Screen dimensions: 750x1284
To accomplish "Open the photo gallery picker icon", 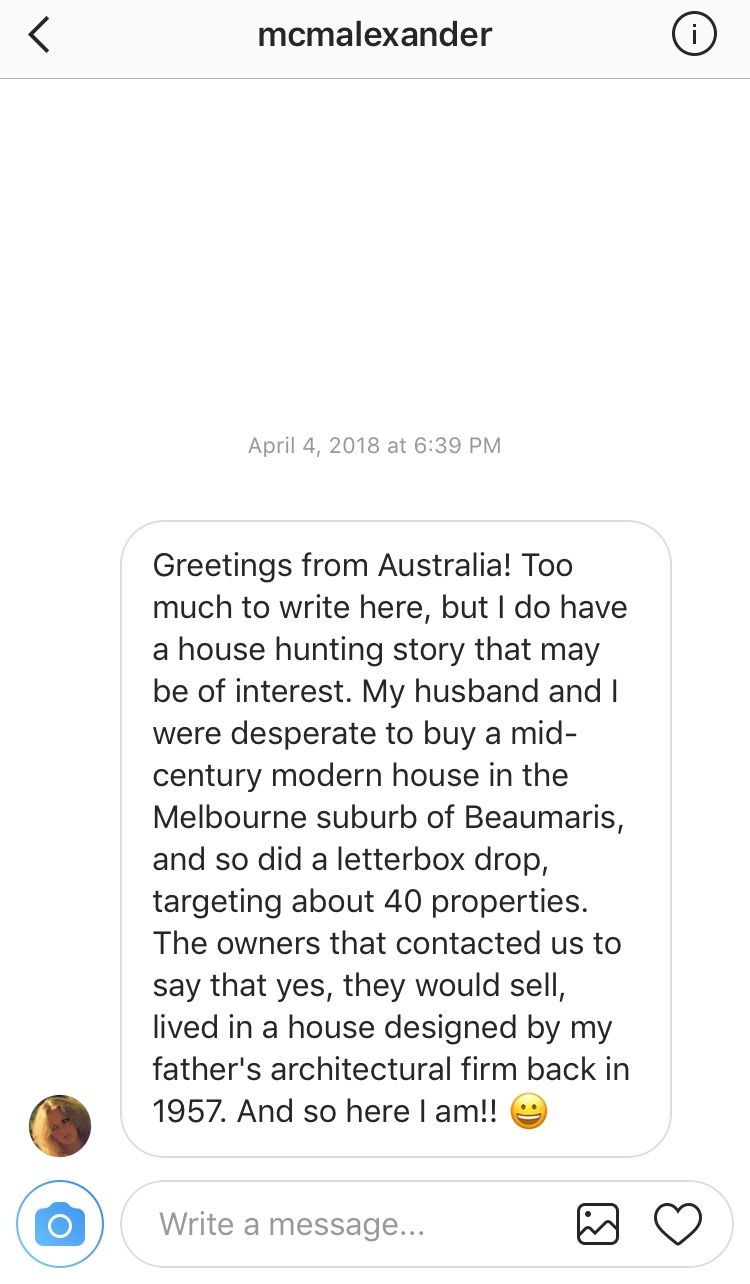I will [598, 1224].
